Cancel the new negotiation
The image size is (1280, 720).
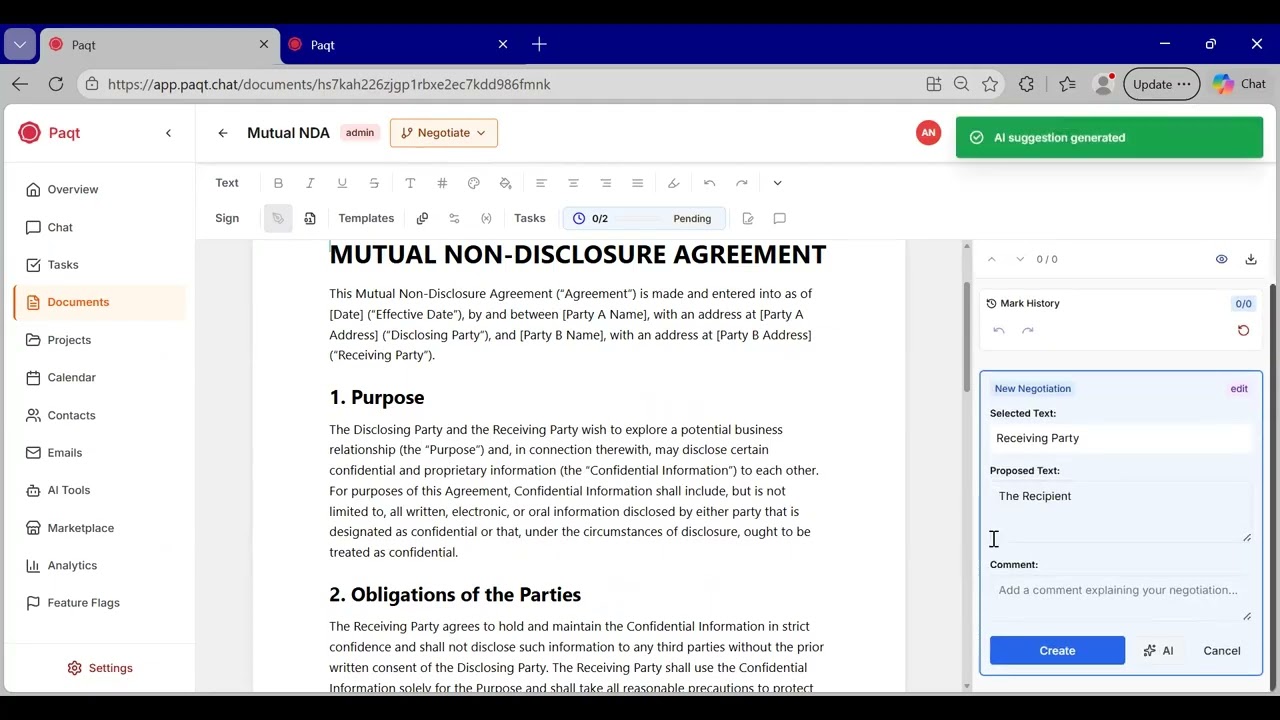1222,650
